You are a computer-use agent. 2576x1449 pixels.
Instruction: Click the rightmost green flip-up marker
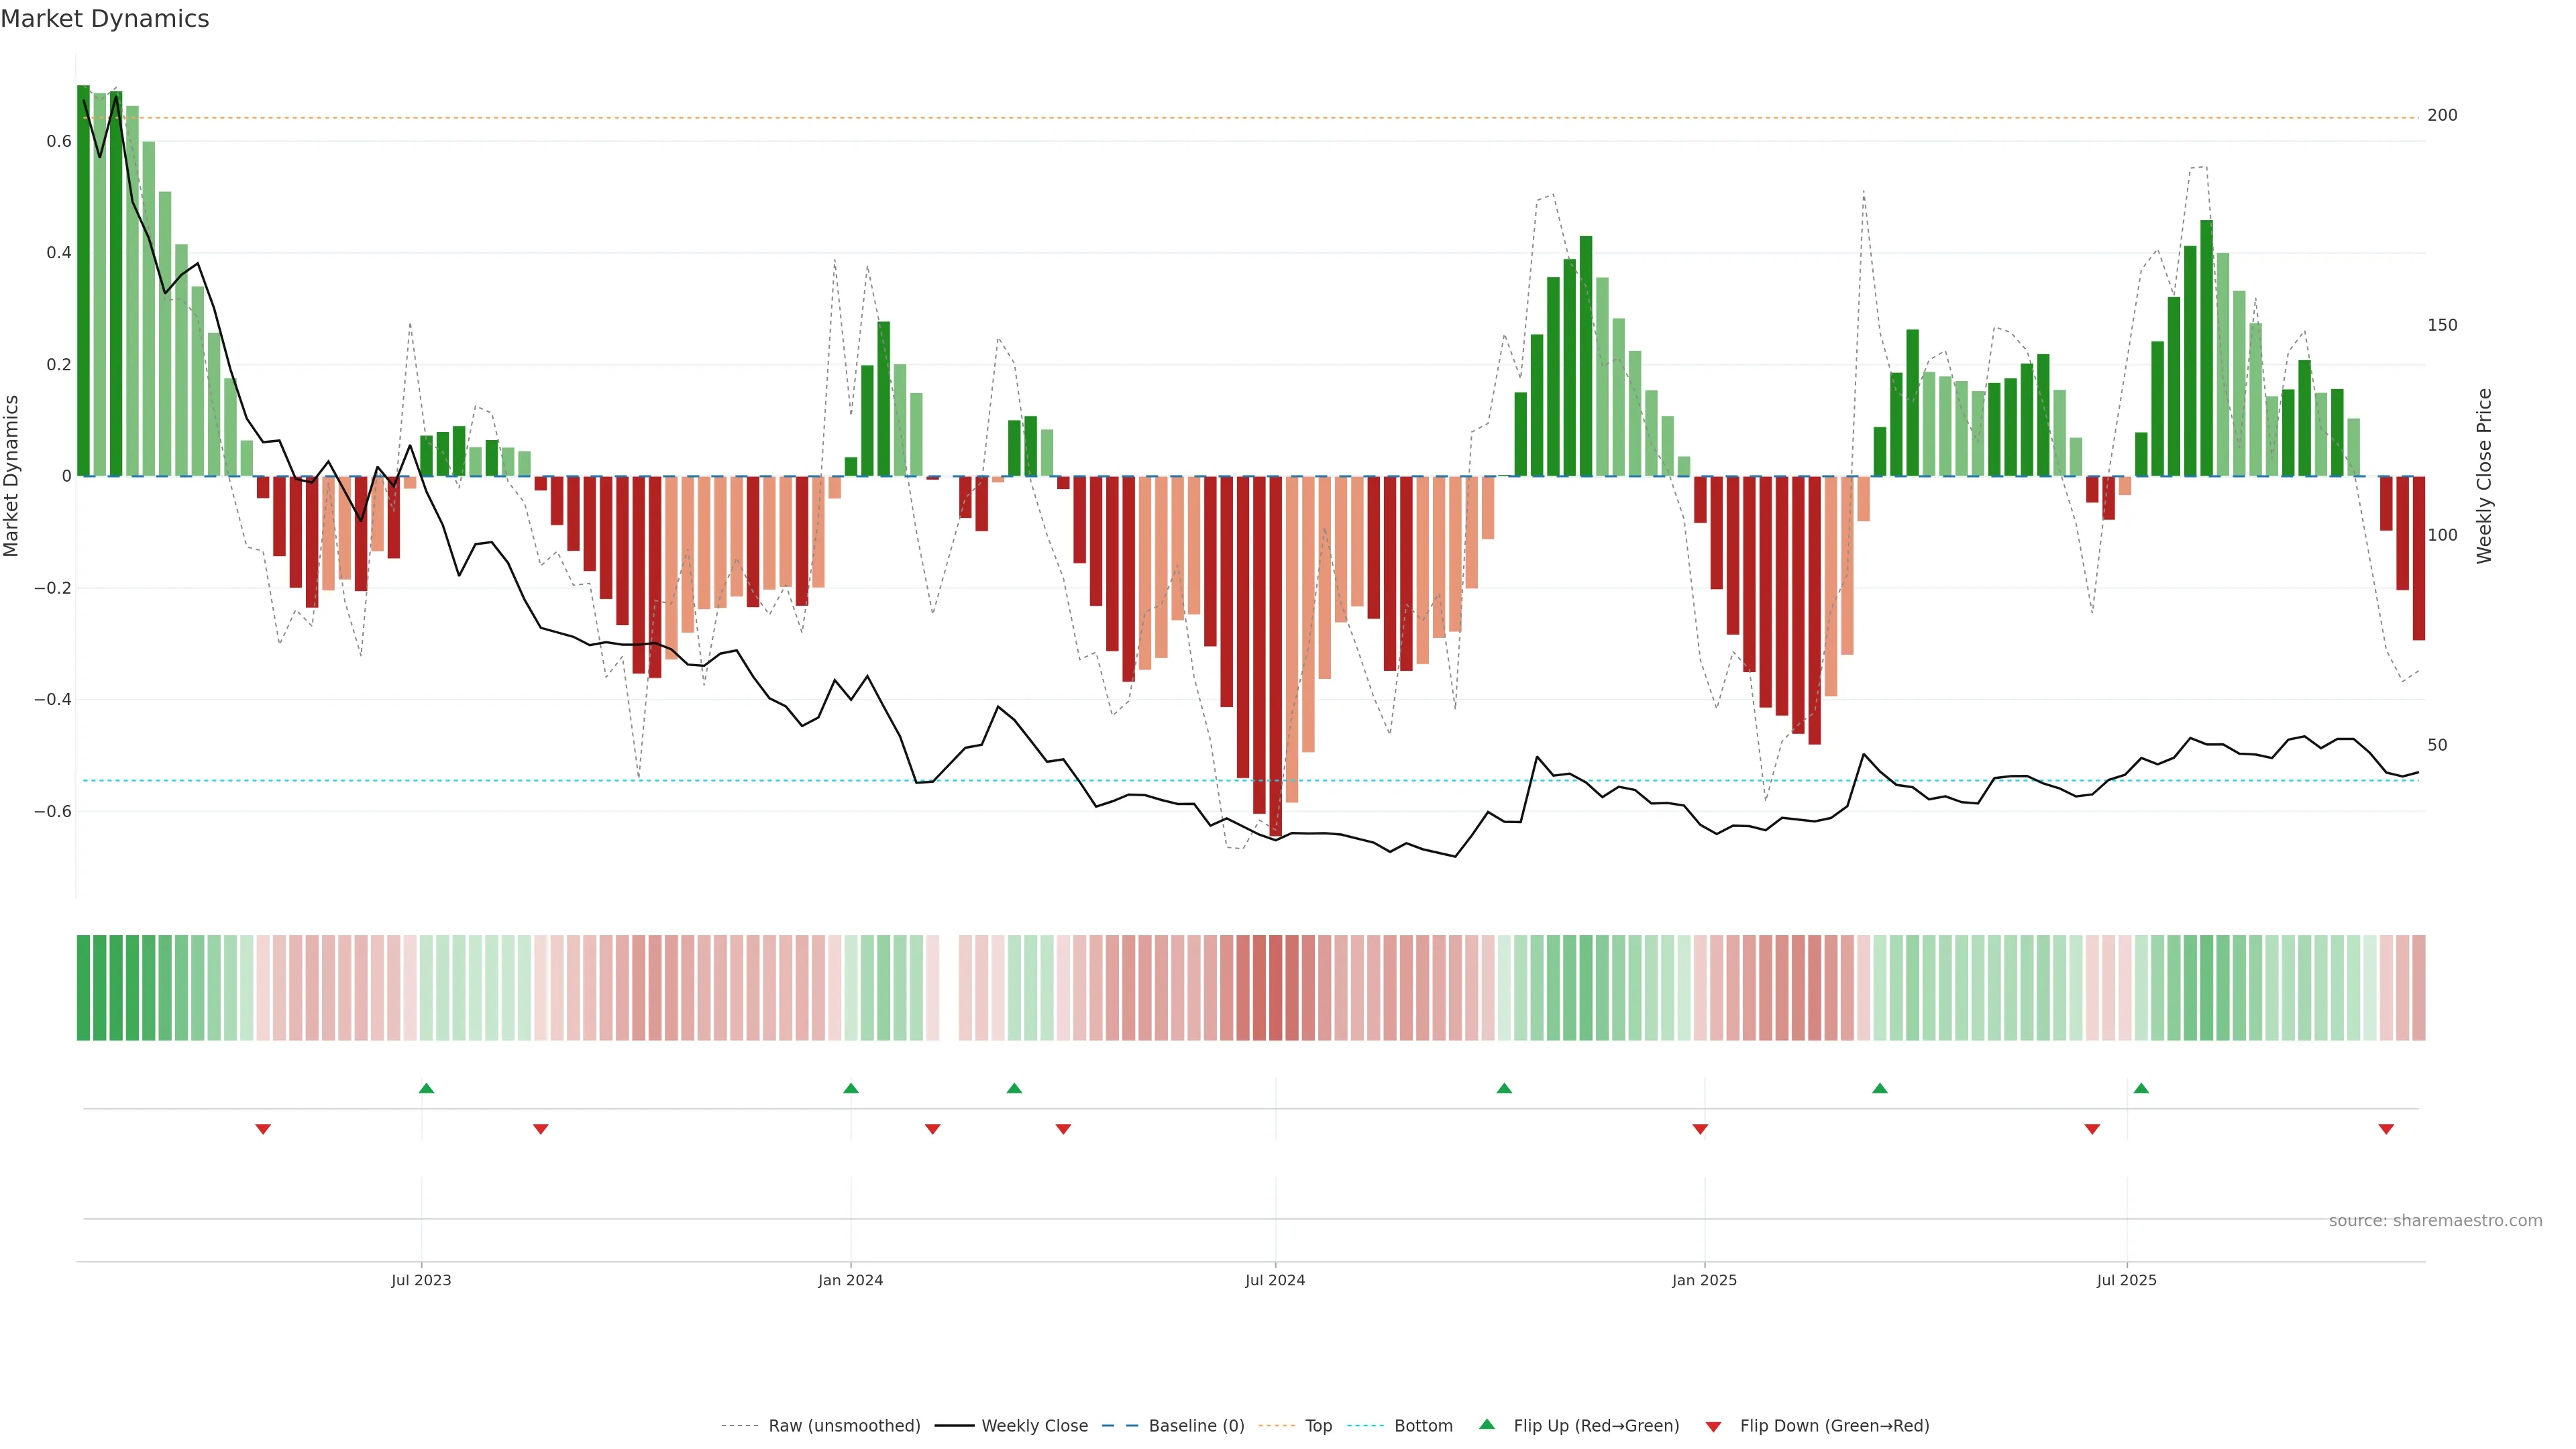click(x=2141, y=1088)
